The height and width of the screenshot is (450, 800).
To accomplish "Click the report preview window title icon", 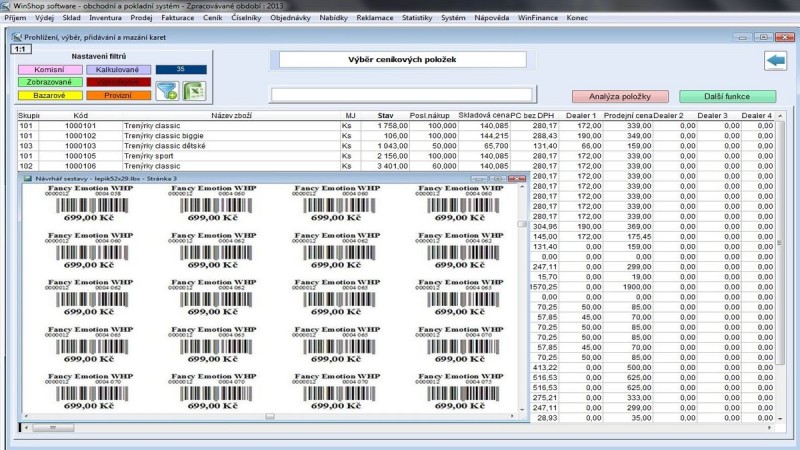I will point(27,178).
